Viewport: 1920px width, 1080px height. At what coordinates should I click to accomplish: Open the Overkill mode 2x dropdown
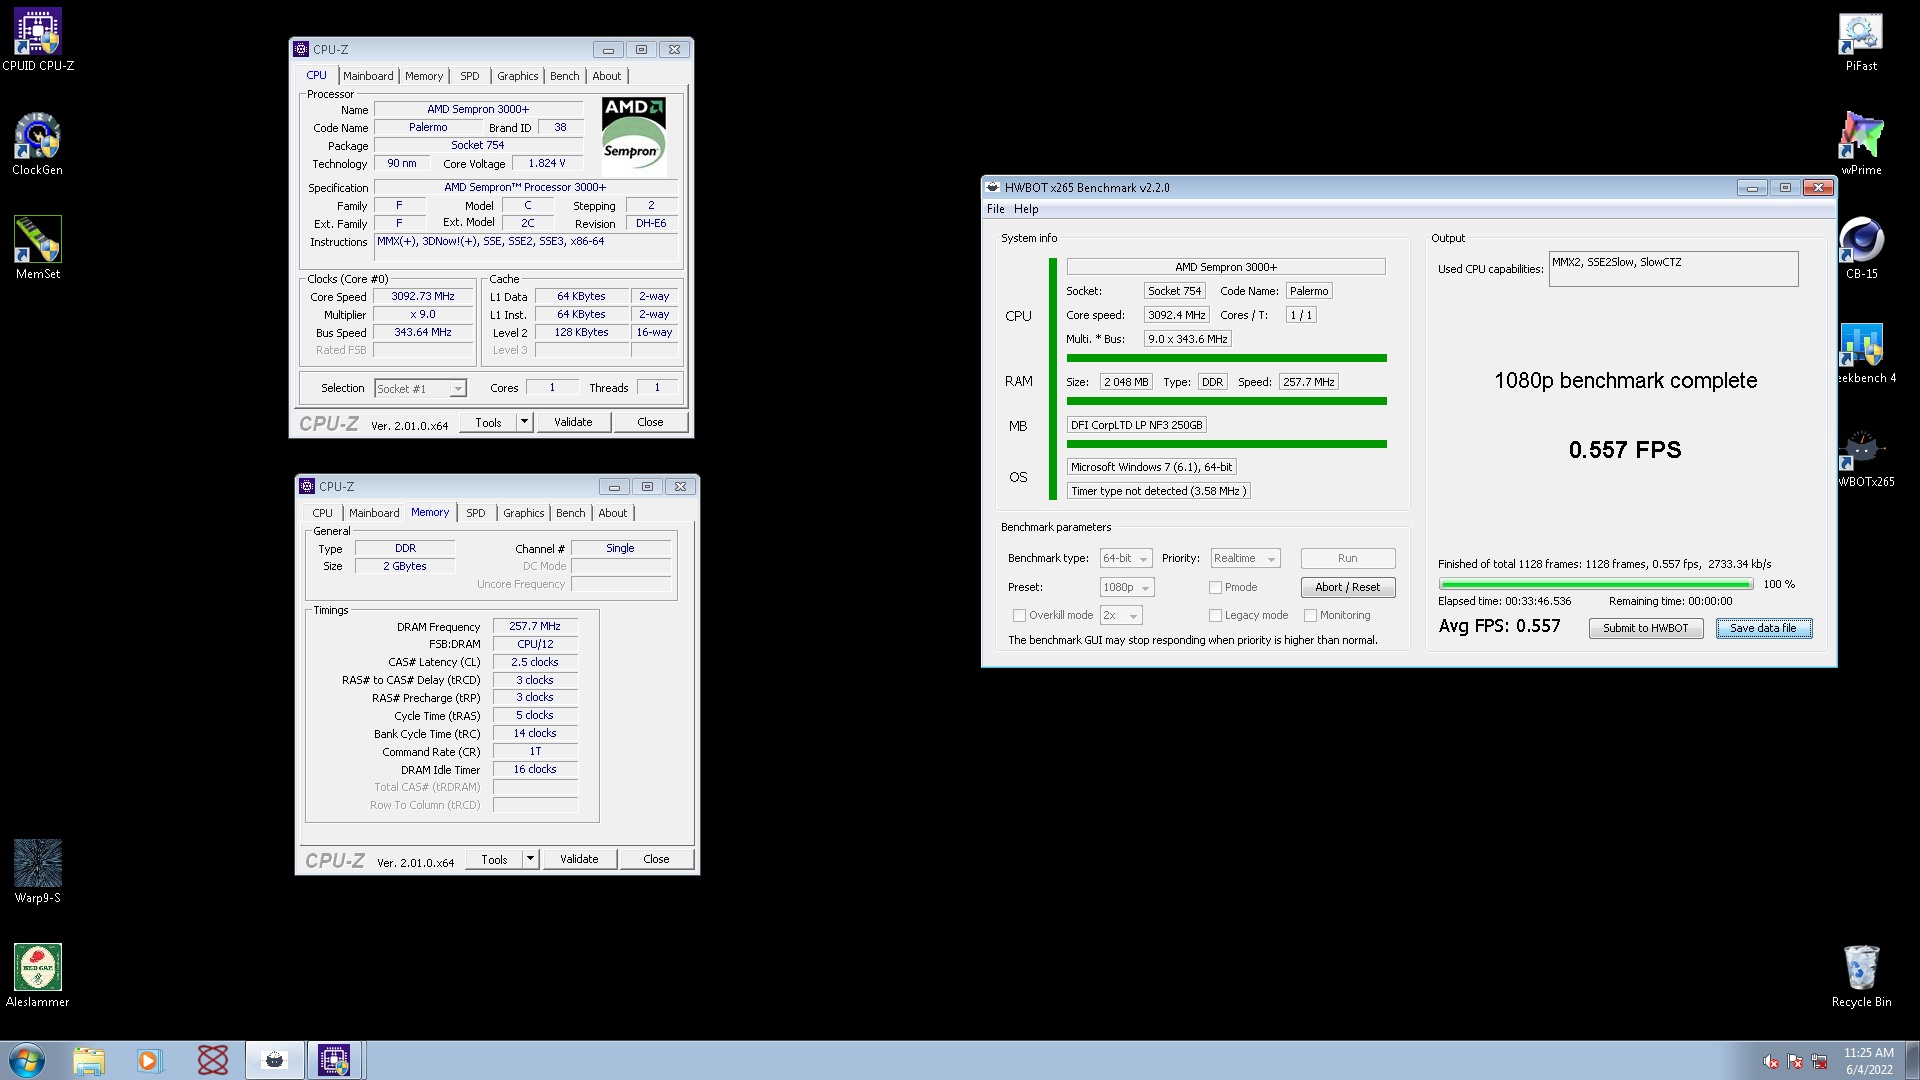coord(1121,615)
